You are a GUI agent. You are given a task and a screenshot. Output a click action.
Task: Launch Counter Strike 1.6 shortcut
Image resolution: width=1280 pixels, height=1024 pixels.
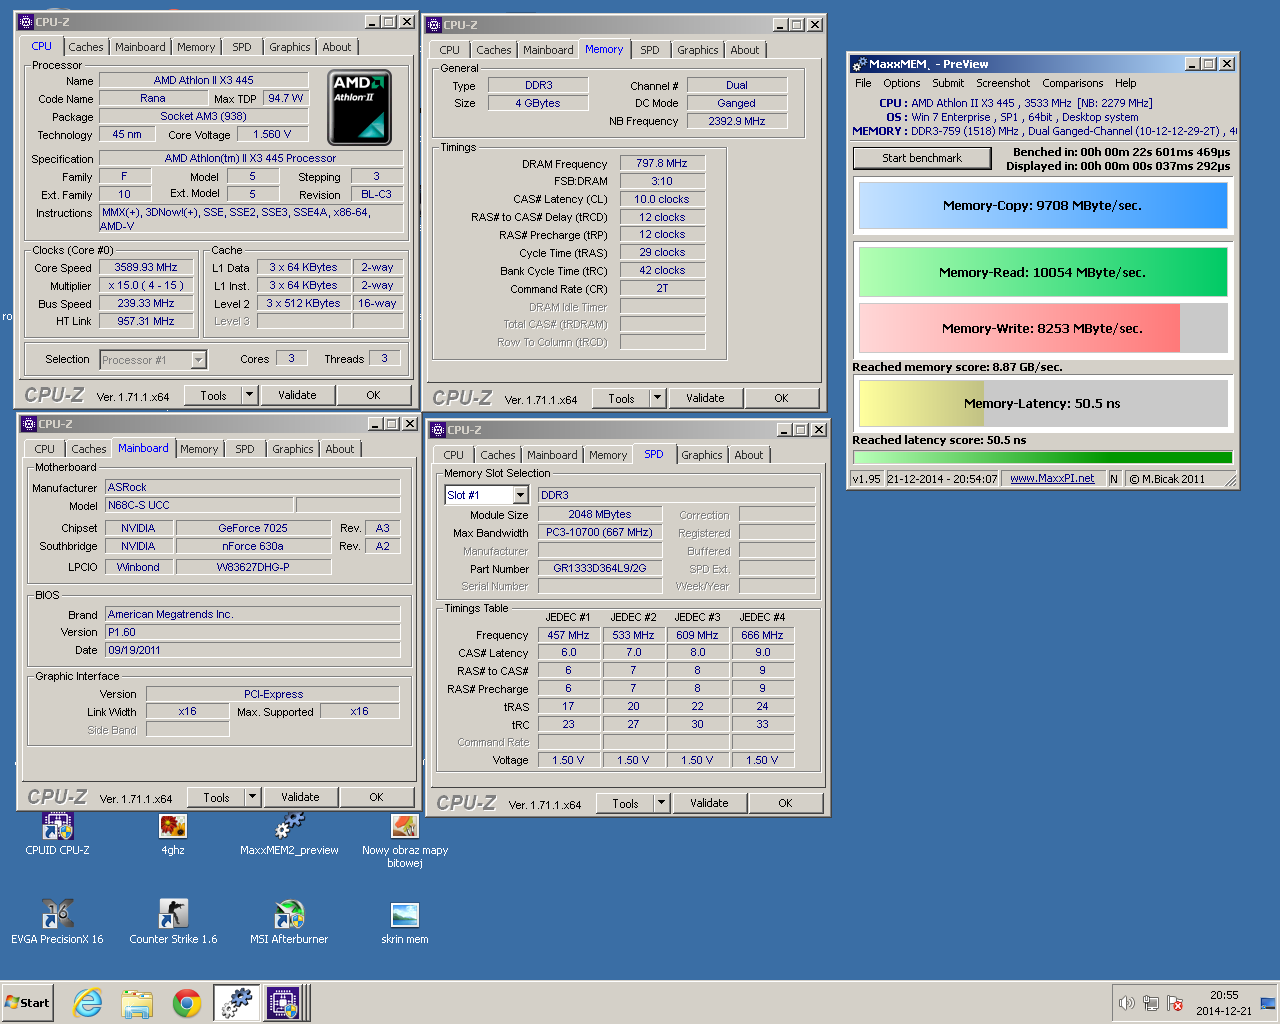coord(173,921)
